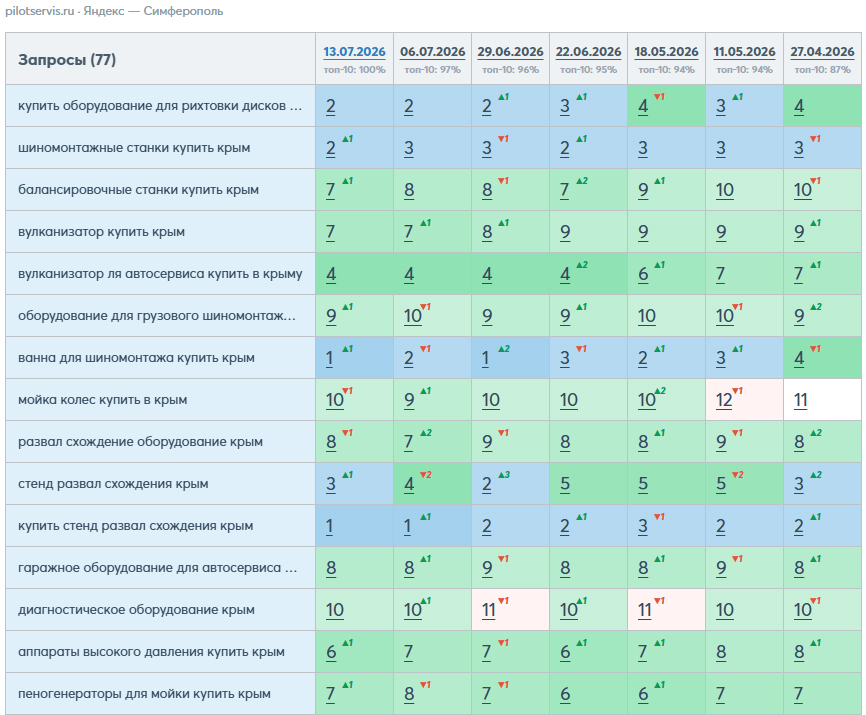Open the 13.07.2026 date column link

click(x=354, y=52)
